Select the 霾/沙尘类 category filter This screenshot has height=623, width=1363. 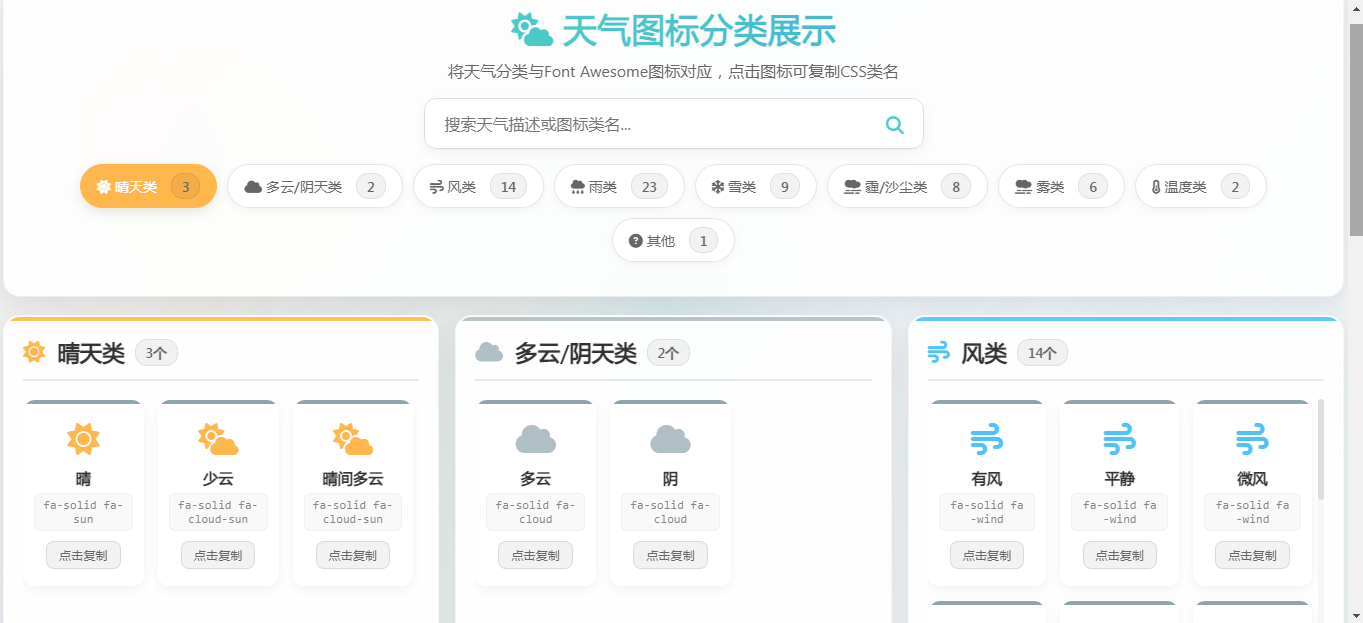(907, 186)
